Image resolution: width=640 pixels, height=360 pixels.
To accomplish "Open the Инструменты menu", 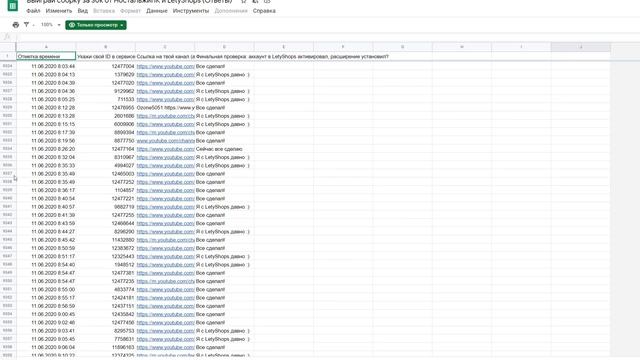I will point(191,11).
